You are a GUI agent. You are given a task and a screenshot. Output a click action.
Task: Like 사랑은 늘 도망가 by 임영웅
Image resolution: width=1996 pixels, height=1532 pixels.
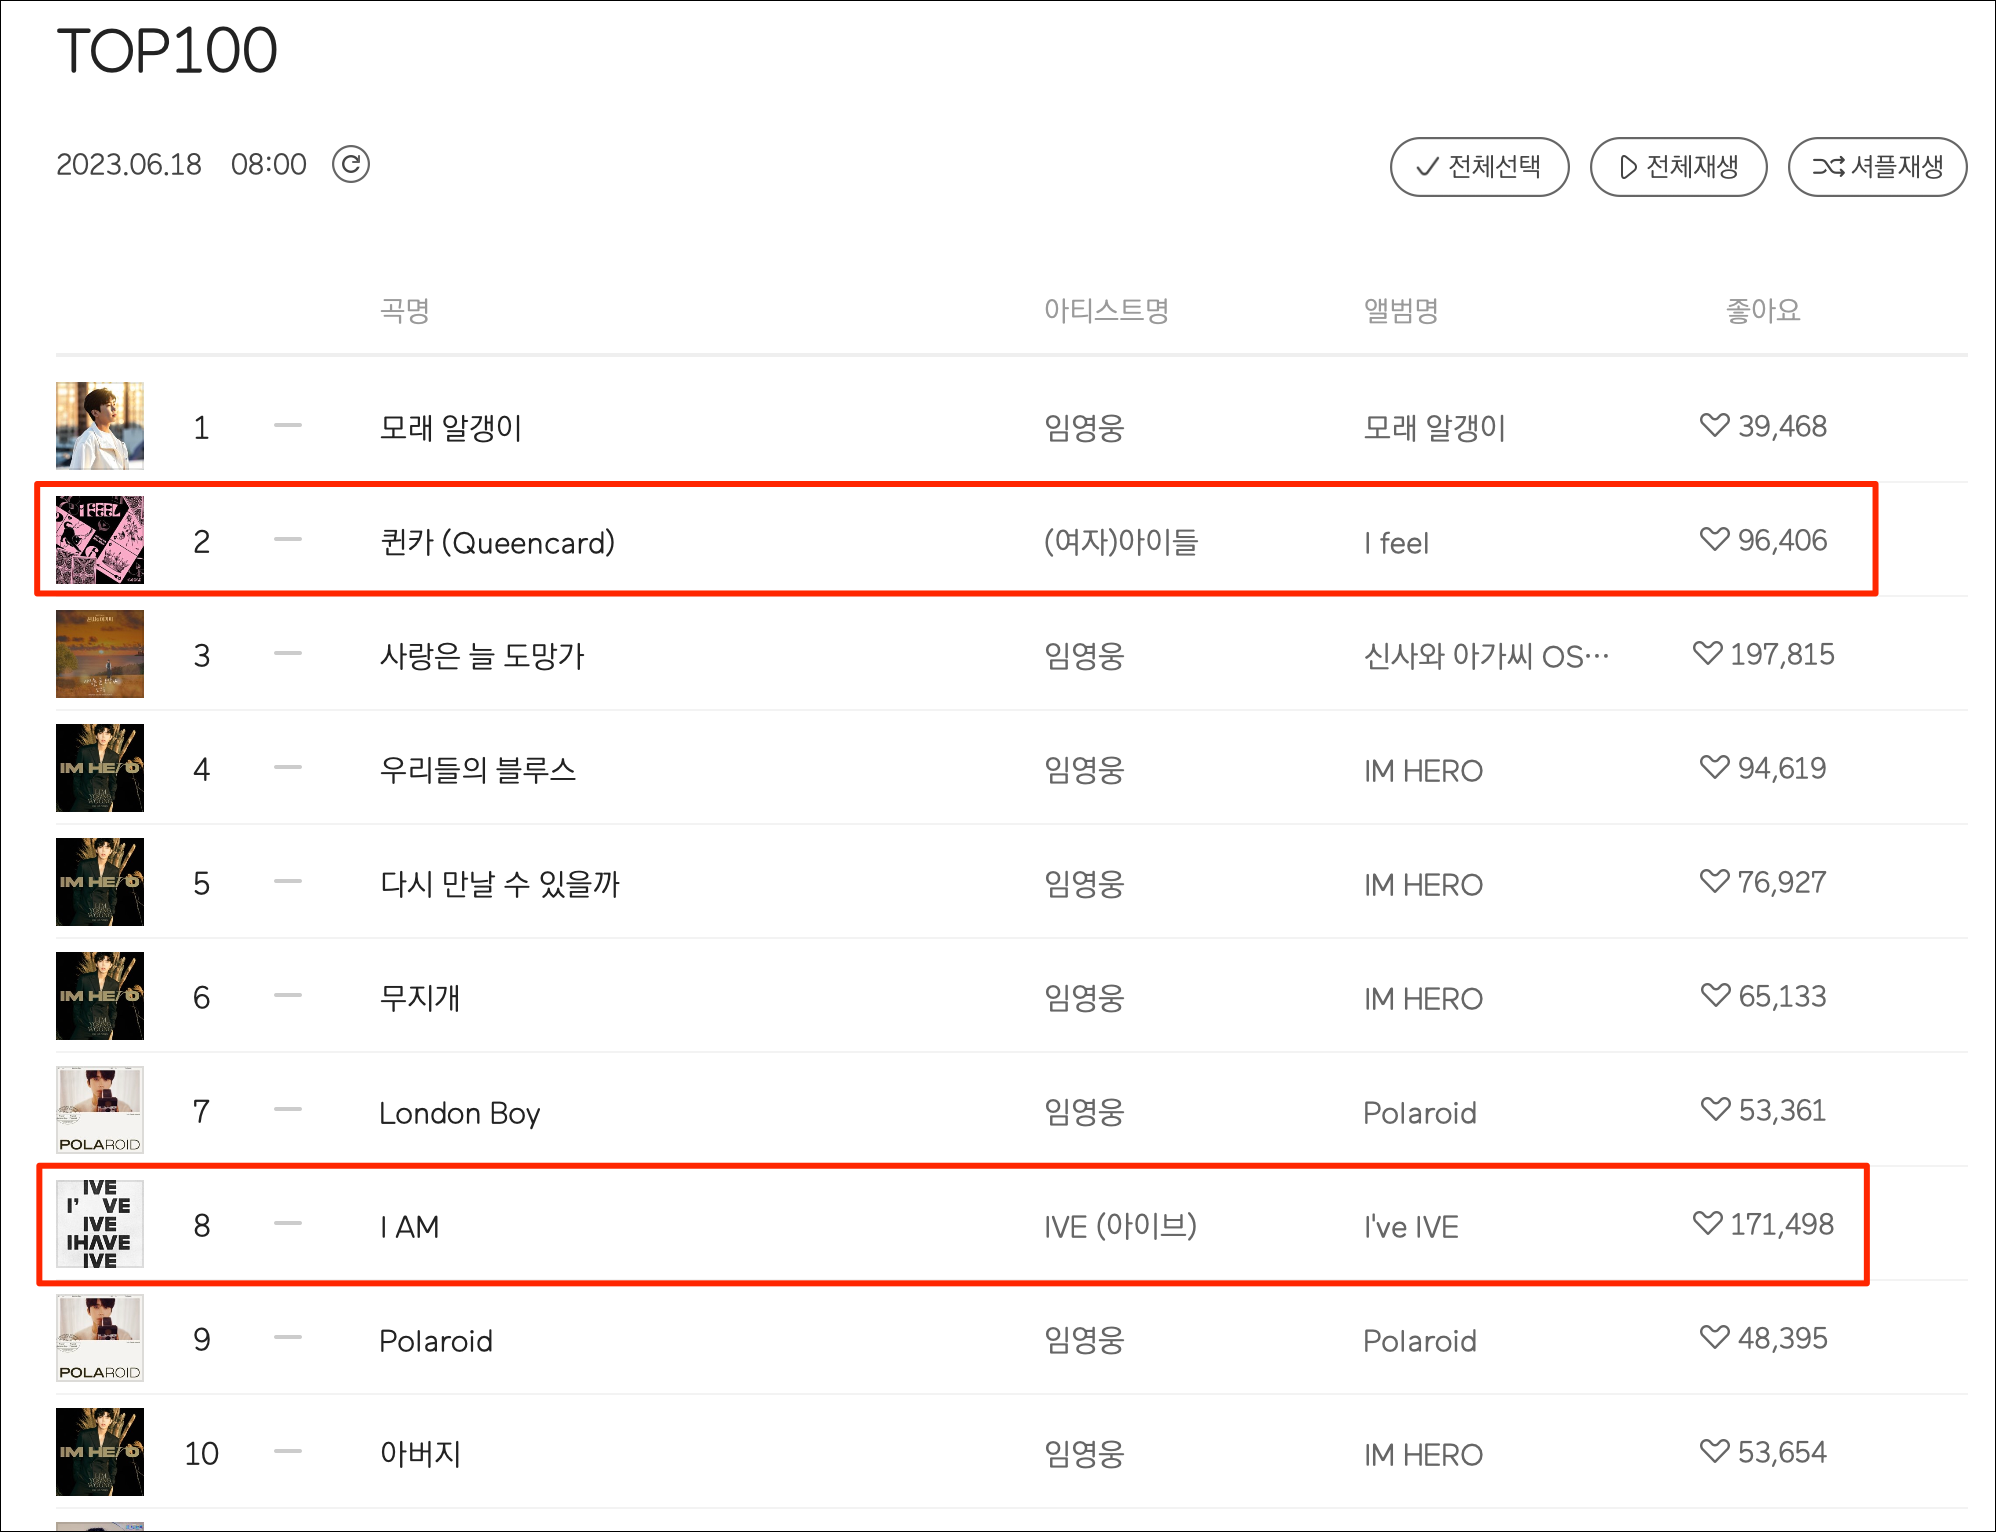(x=1709, y=654)
